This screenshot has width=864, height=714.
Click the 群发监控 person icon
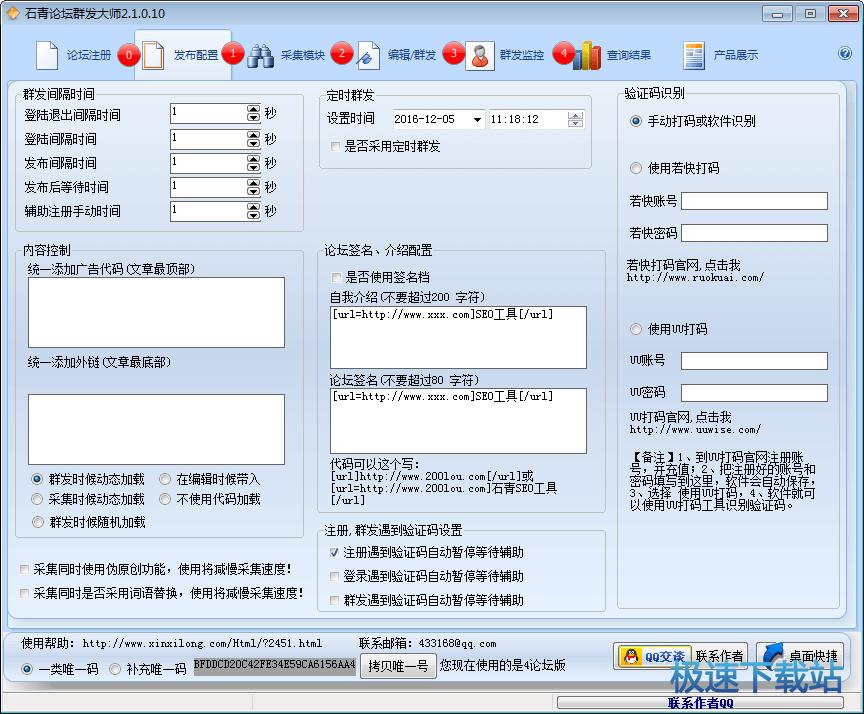[x=480, y=55]
